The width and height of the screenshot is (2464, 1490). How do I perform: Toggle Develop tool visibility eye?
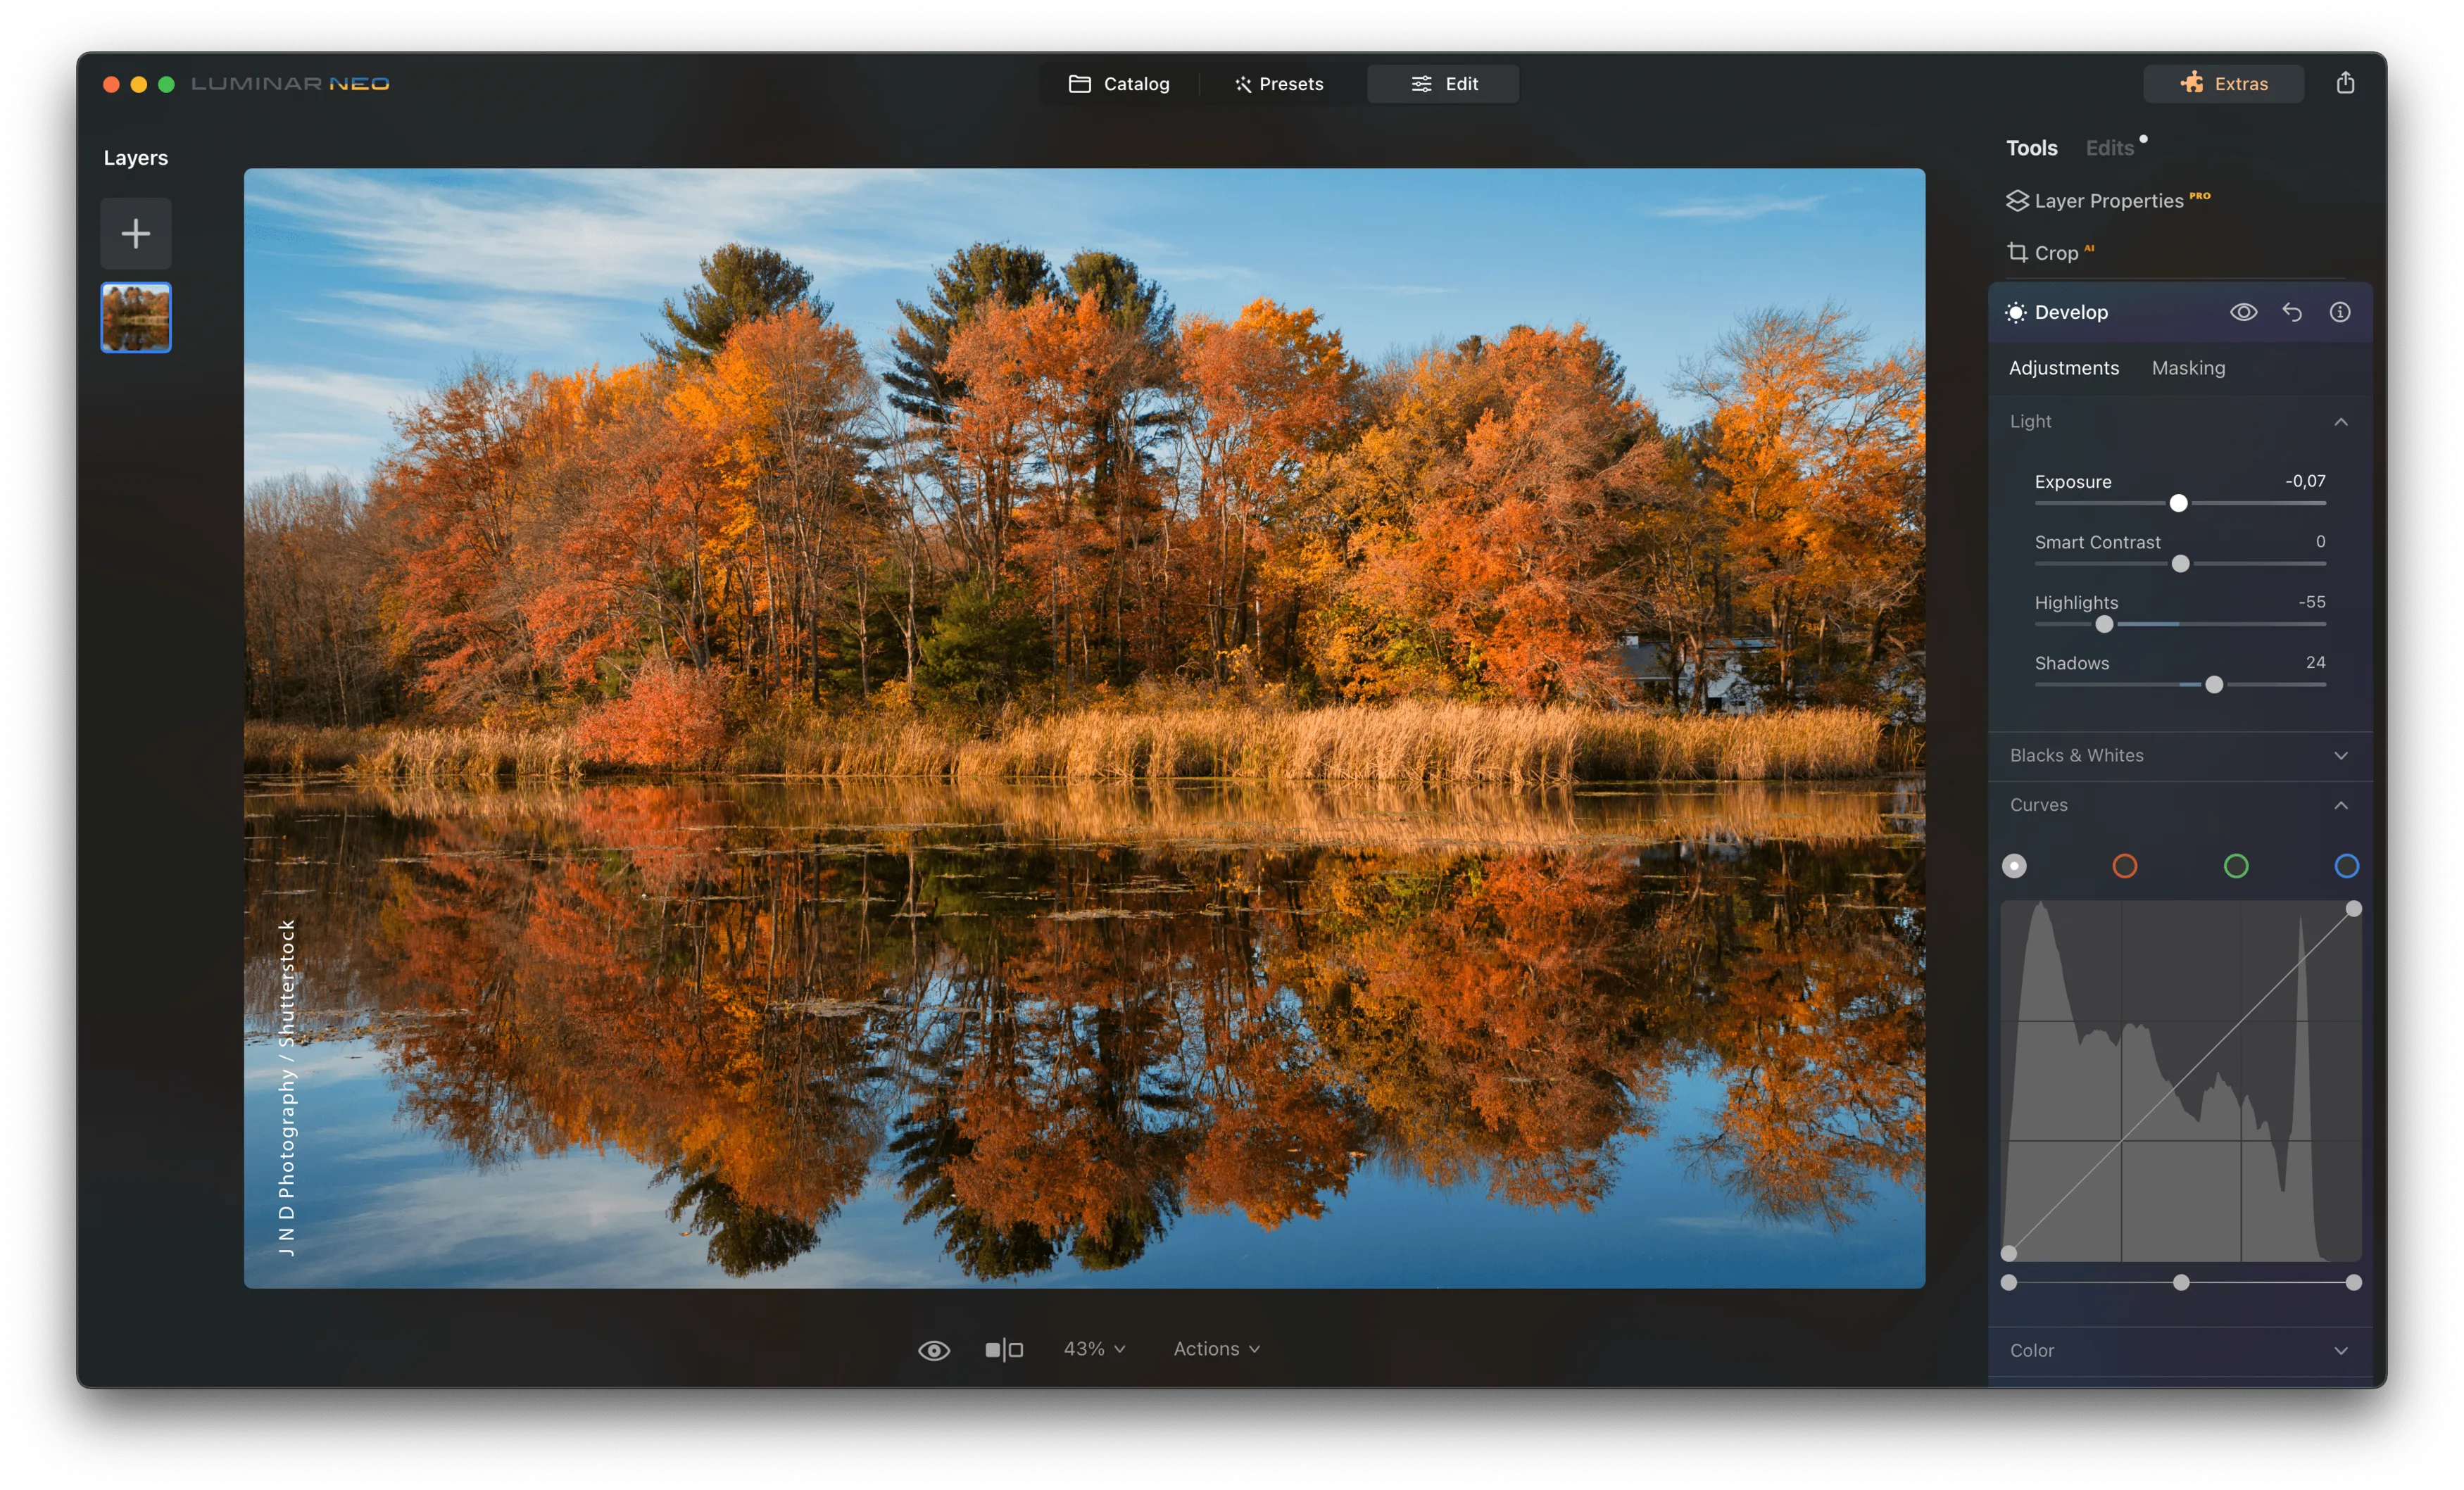click(x=2243, y=312)
